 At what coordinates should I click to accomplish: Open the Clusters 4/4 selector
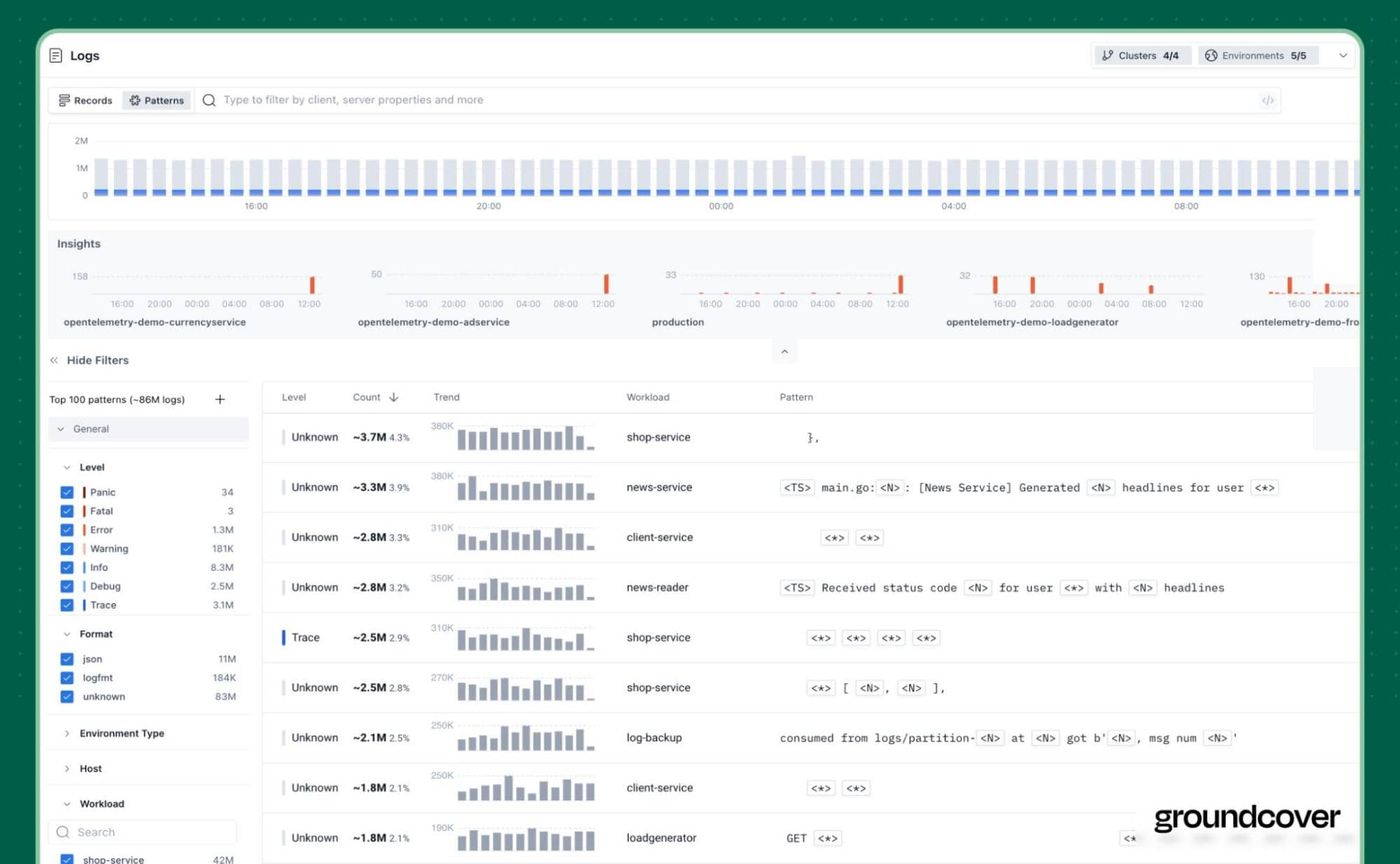[1142, 56]
